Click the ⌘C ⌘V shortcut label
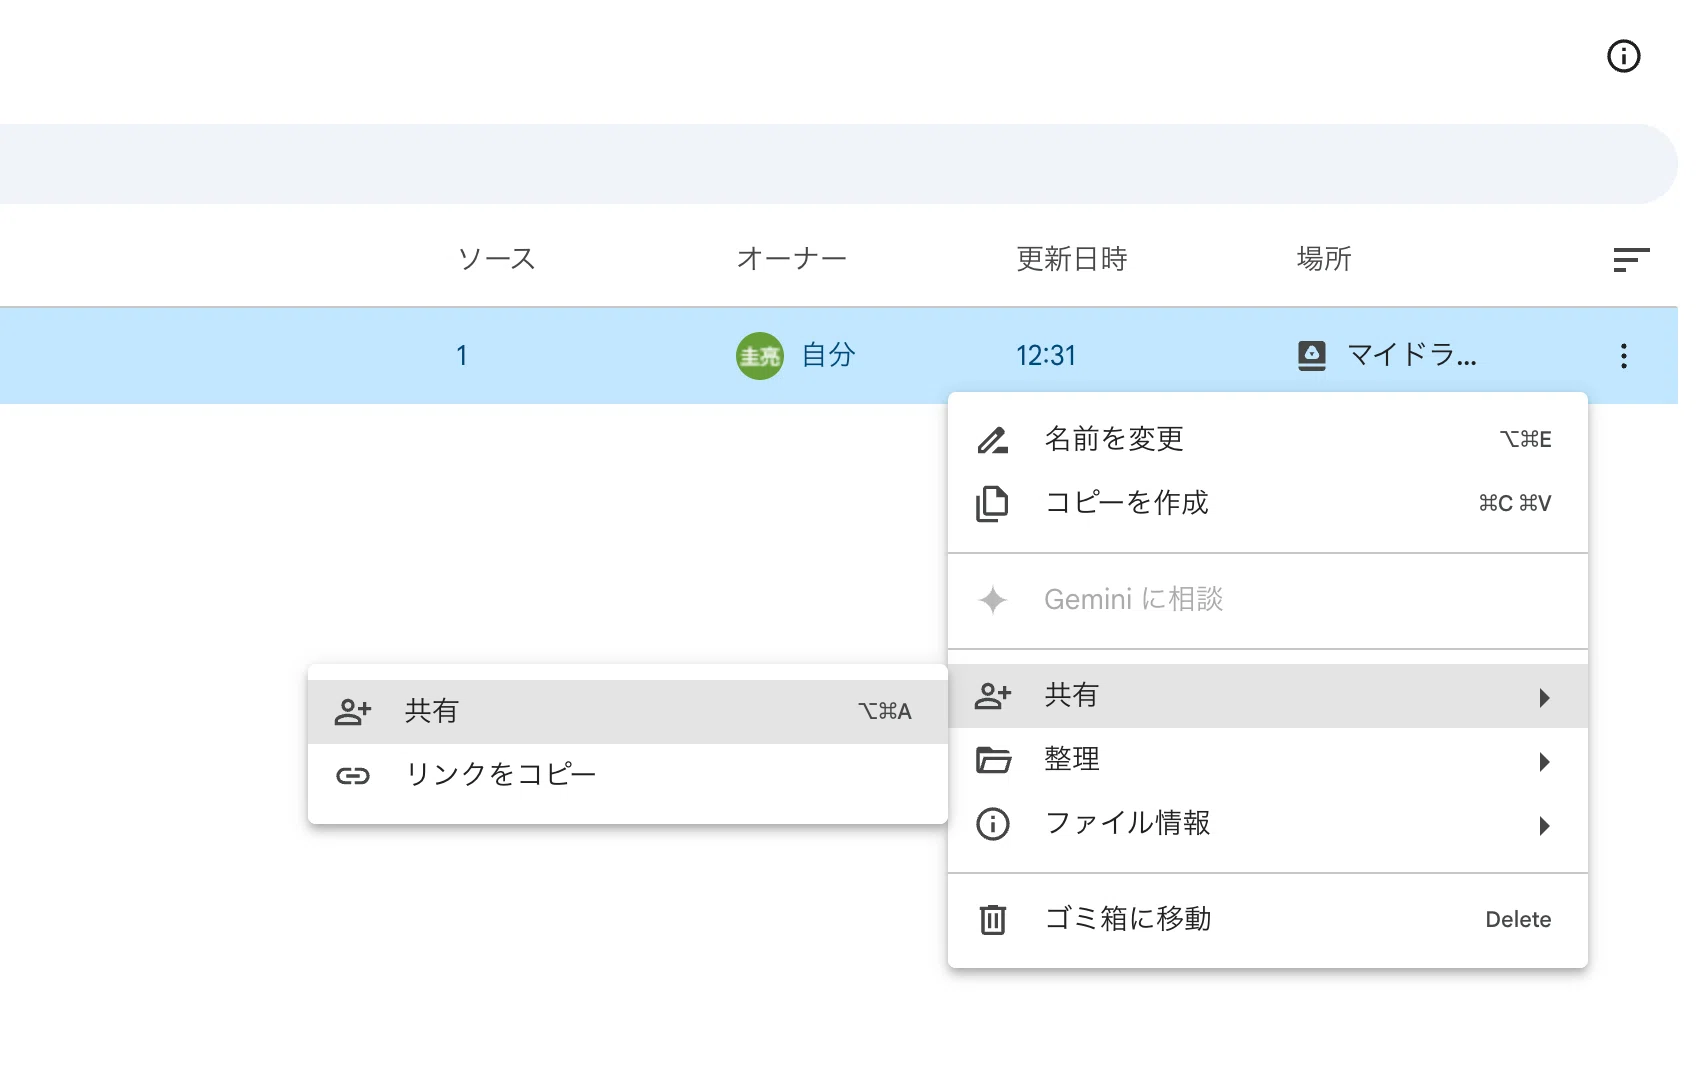This screenshot has height=1068, width=1696. [1515, 503]
